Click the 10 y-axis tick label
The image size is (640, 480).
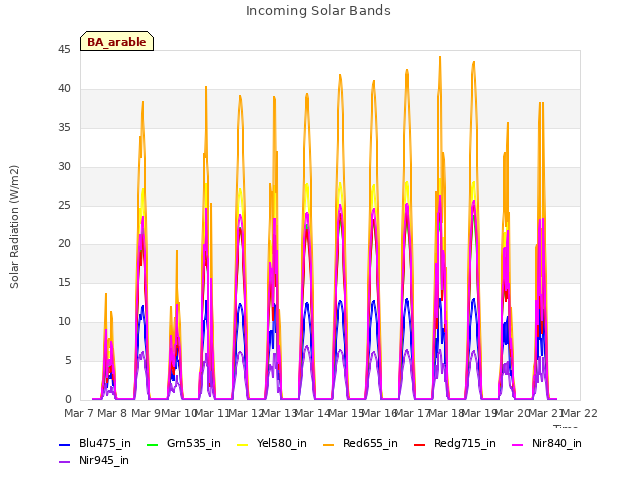[x=64, y=322]
